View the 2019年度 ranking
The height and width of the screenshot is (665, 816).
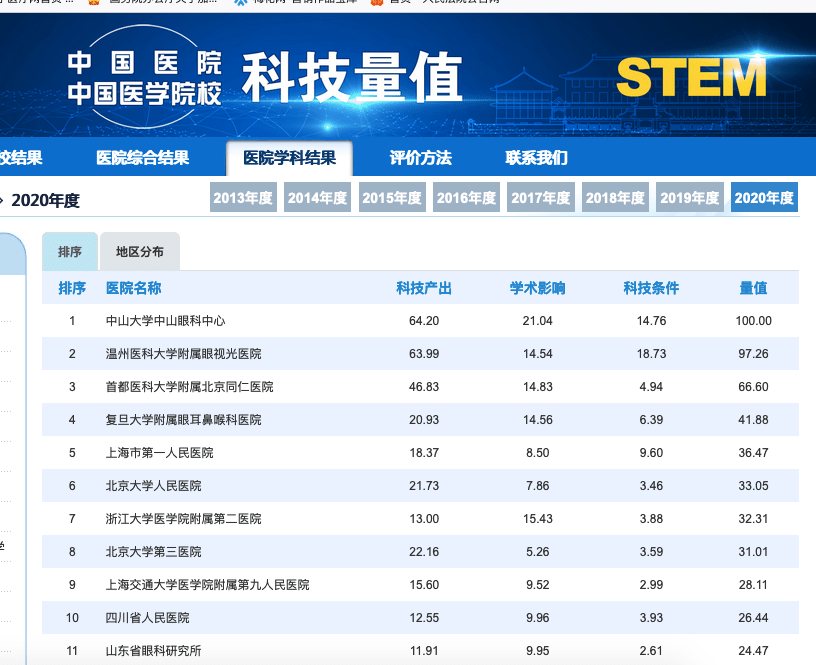690,197
